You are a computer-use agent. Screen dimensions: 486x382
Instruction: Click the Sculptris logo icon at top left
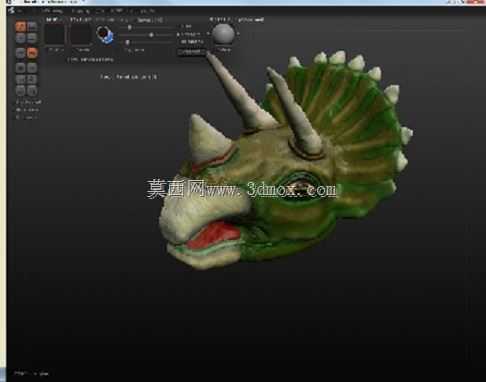point(11,11)
